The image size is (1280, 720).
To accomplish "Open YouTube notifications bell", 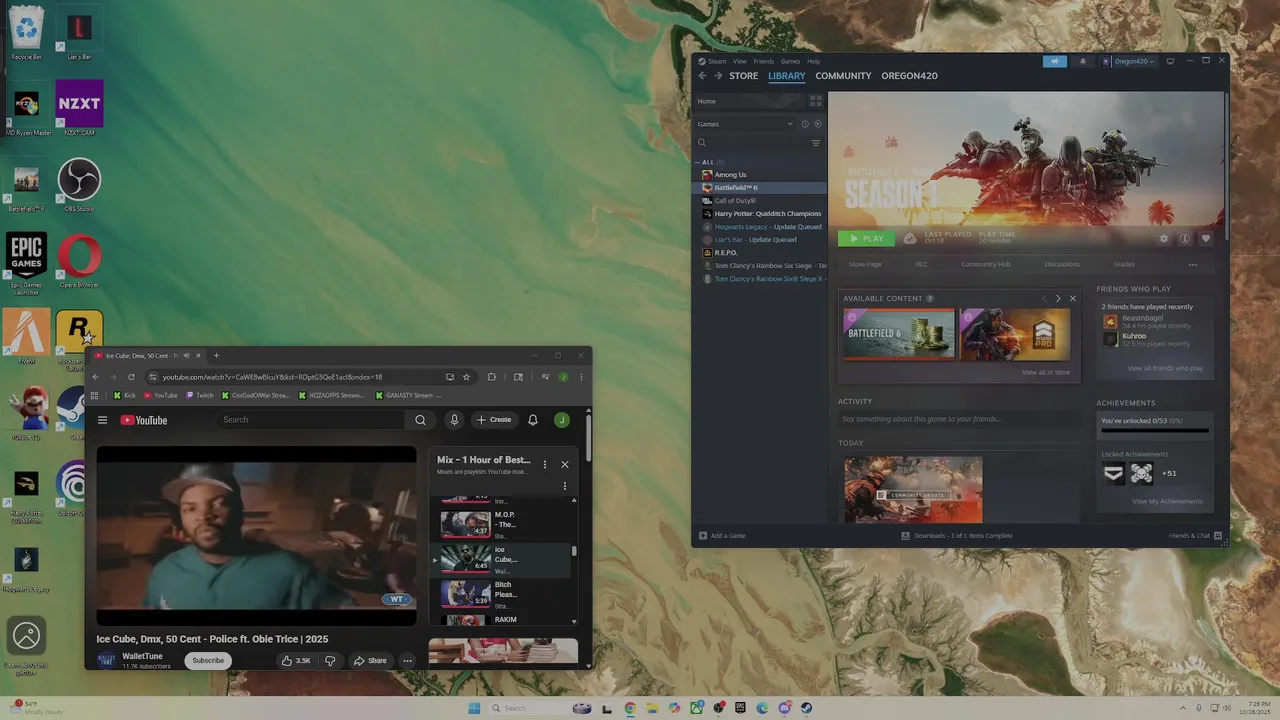I will point(533,420).
